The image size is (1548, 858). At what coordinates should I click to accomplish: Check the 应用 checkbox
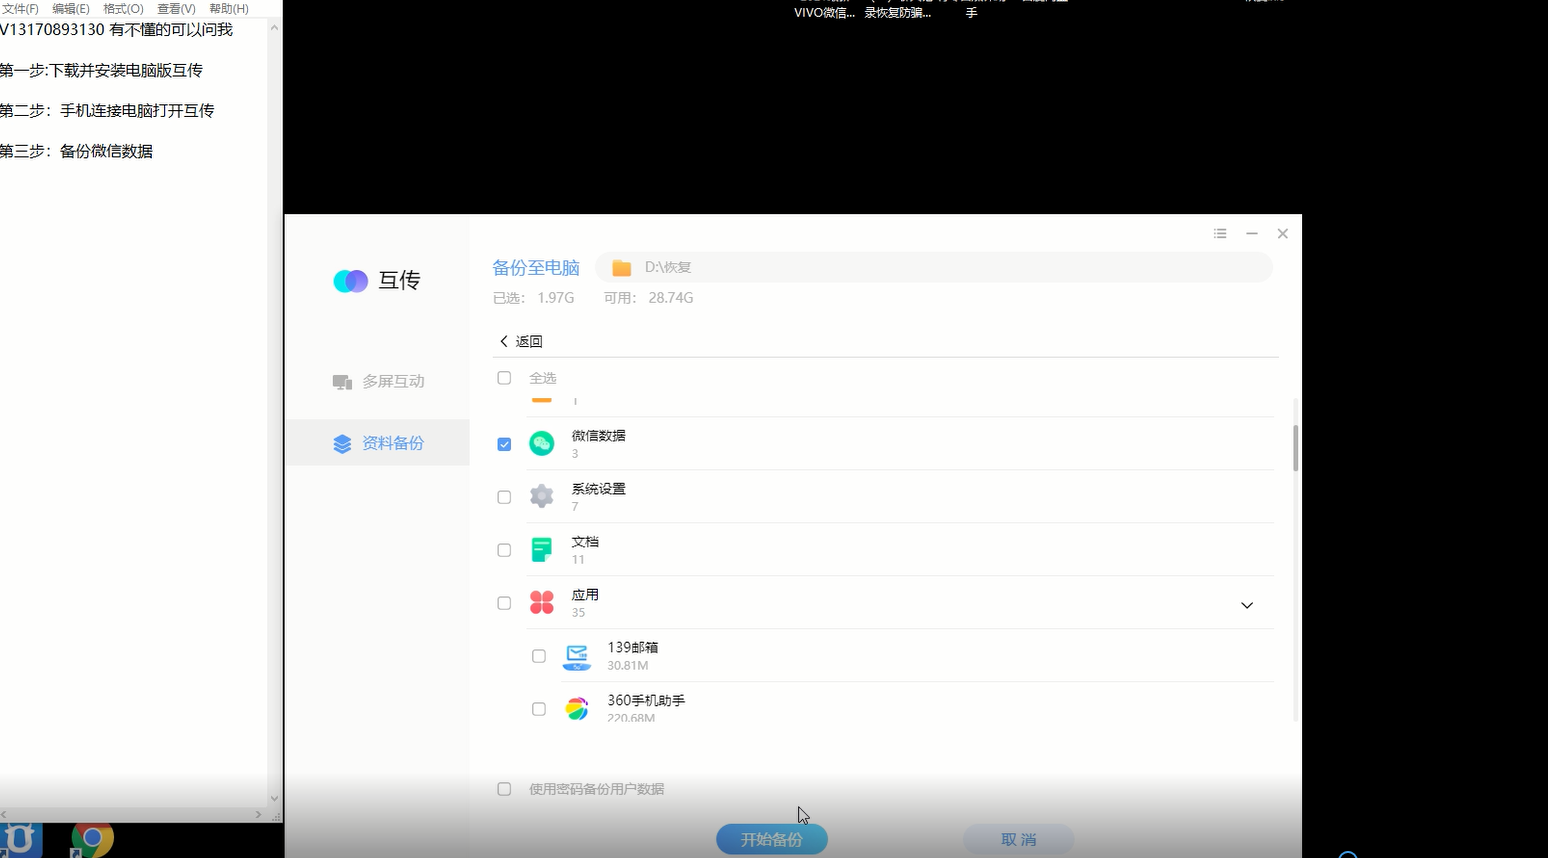[504, 603]
